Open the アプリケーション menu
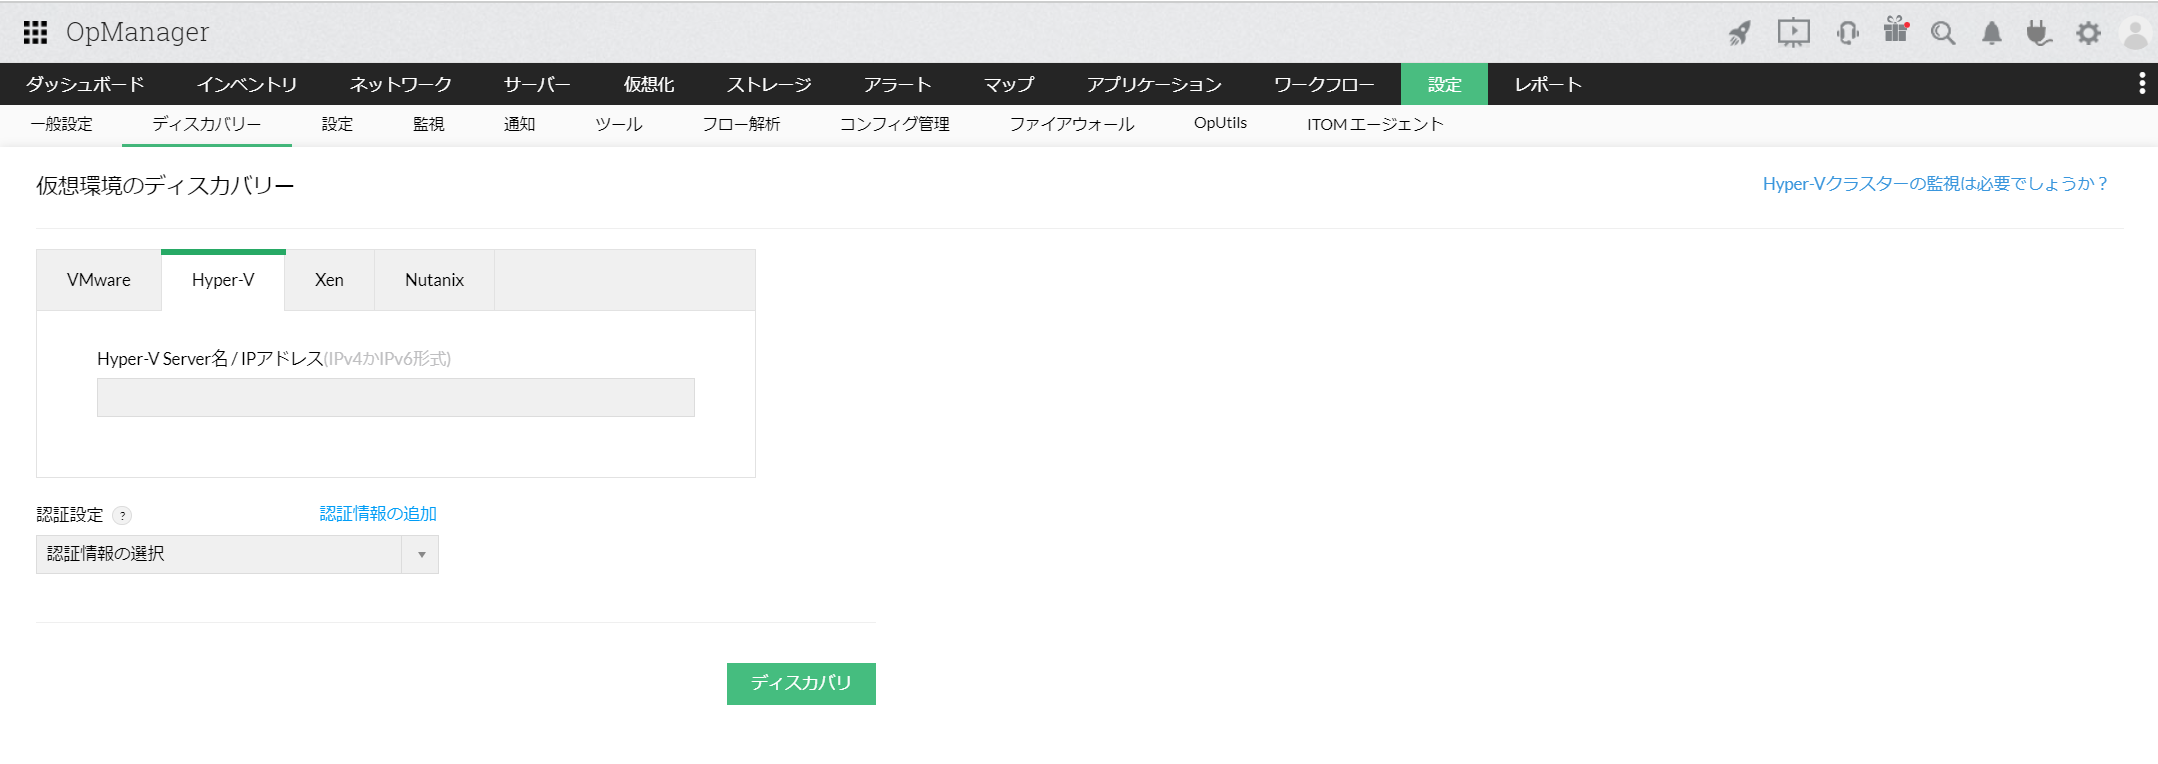 click(x=1154, y=84)
